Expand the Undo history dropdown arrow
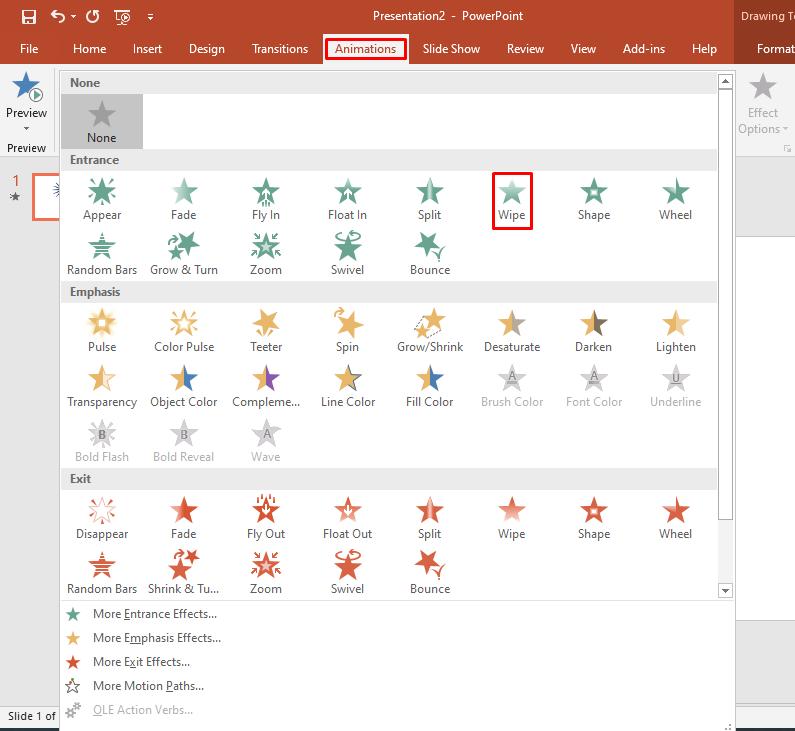The image size is (795, 731). [74, 17]
